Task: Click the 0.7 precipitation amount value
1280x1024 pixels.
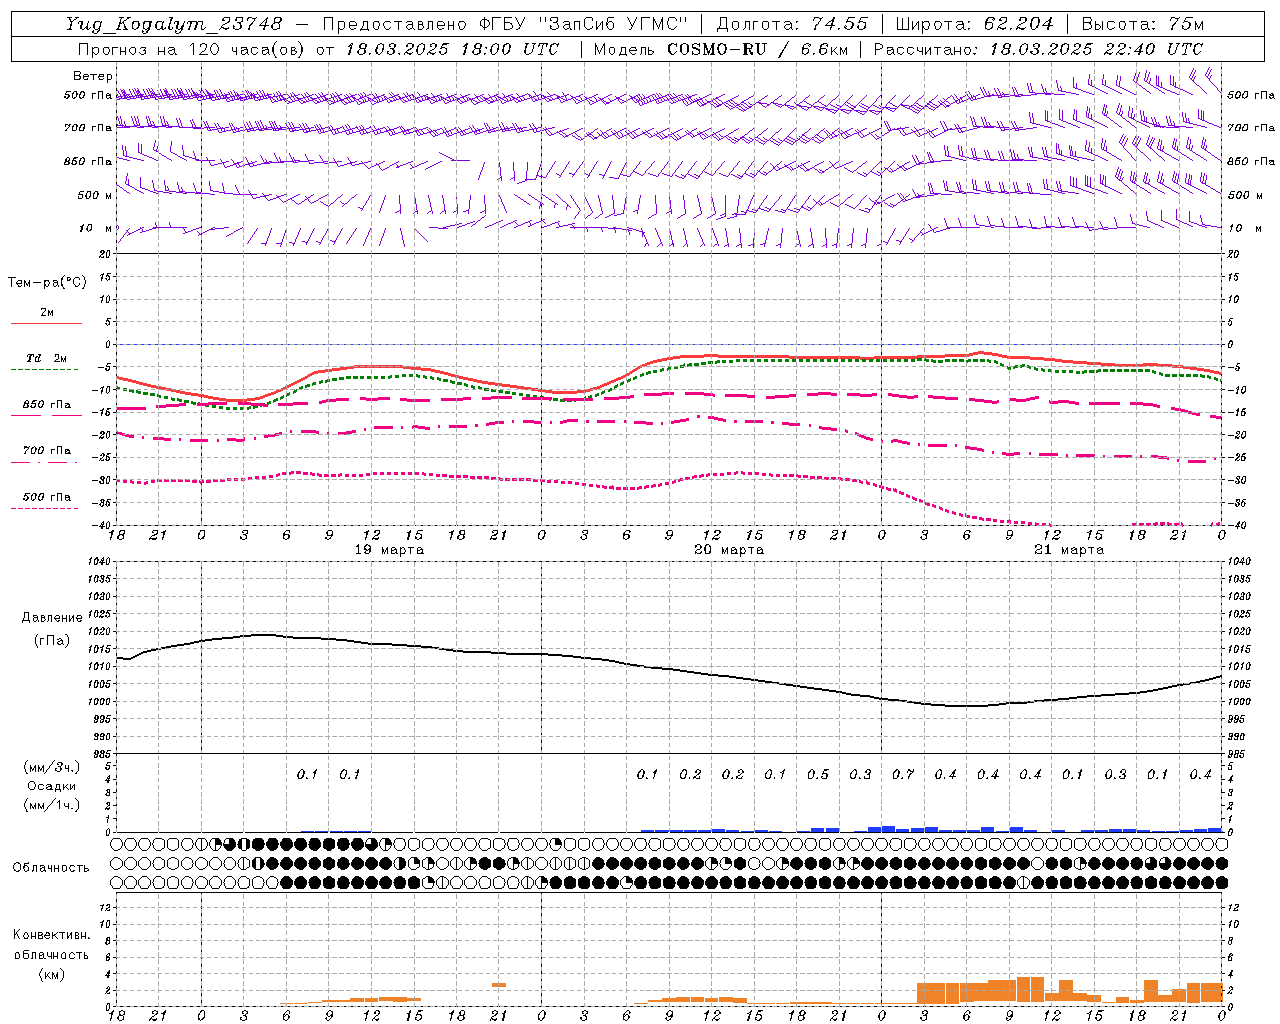Action: [903, 774]
